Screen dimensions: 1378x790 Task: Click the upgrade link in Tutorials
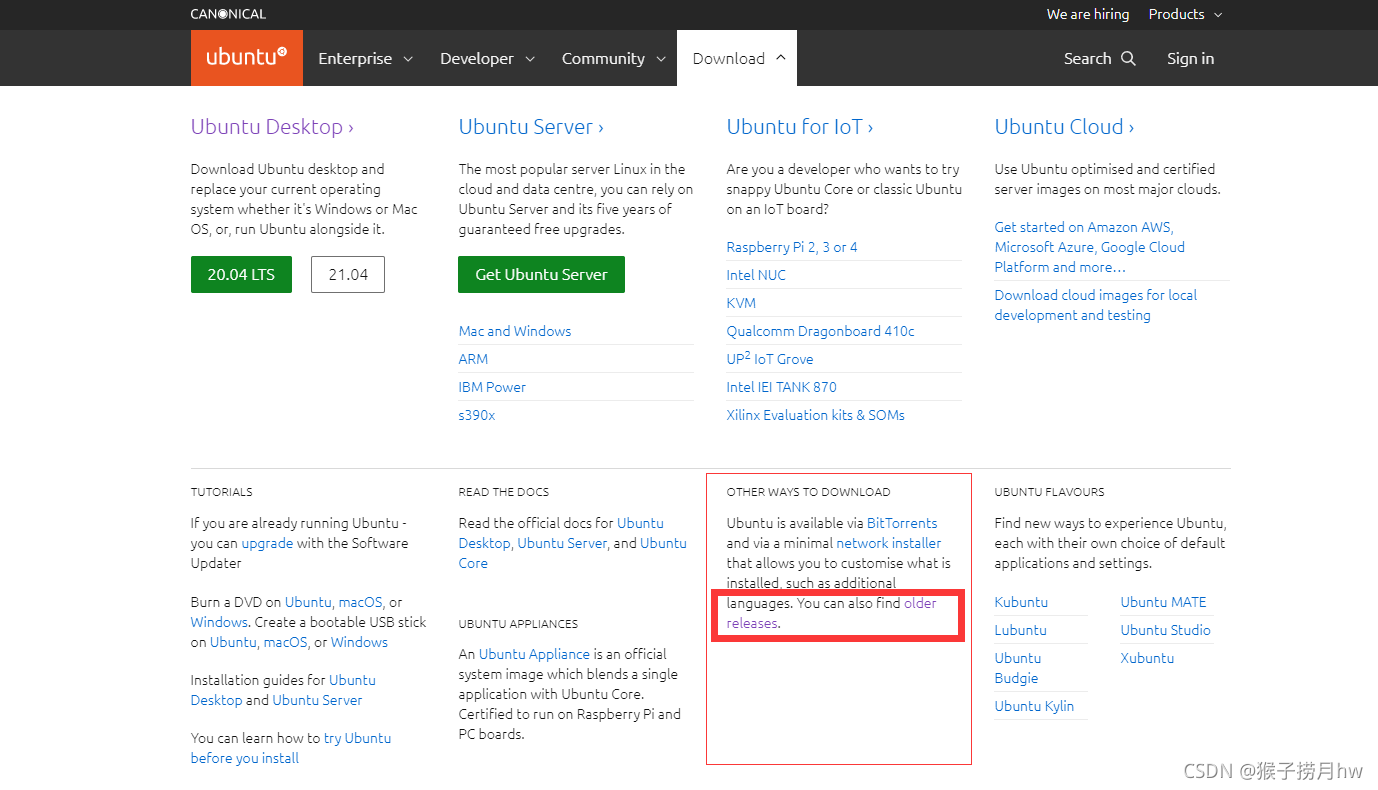click(x=267, y=543)
